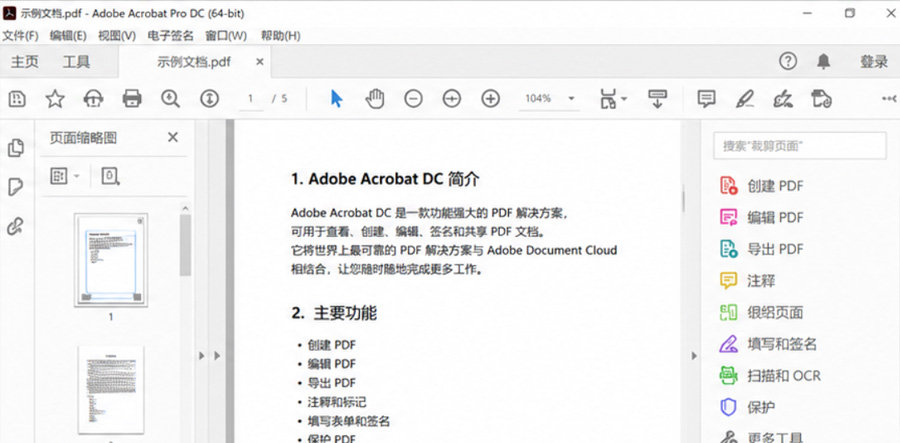Select the highlighter pen tool
Viewport: 900px width, 443px height.
coord(744,99)
